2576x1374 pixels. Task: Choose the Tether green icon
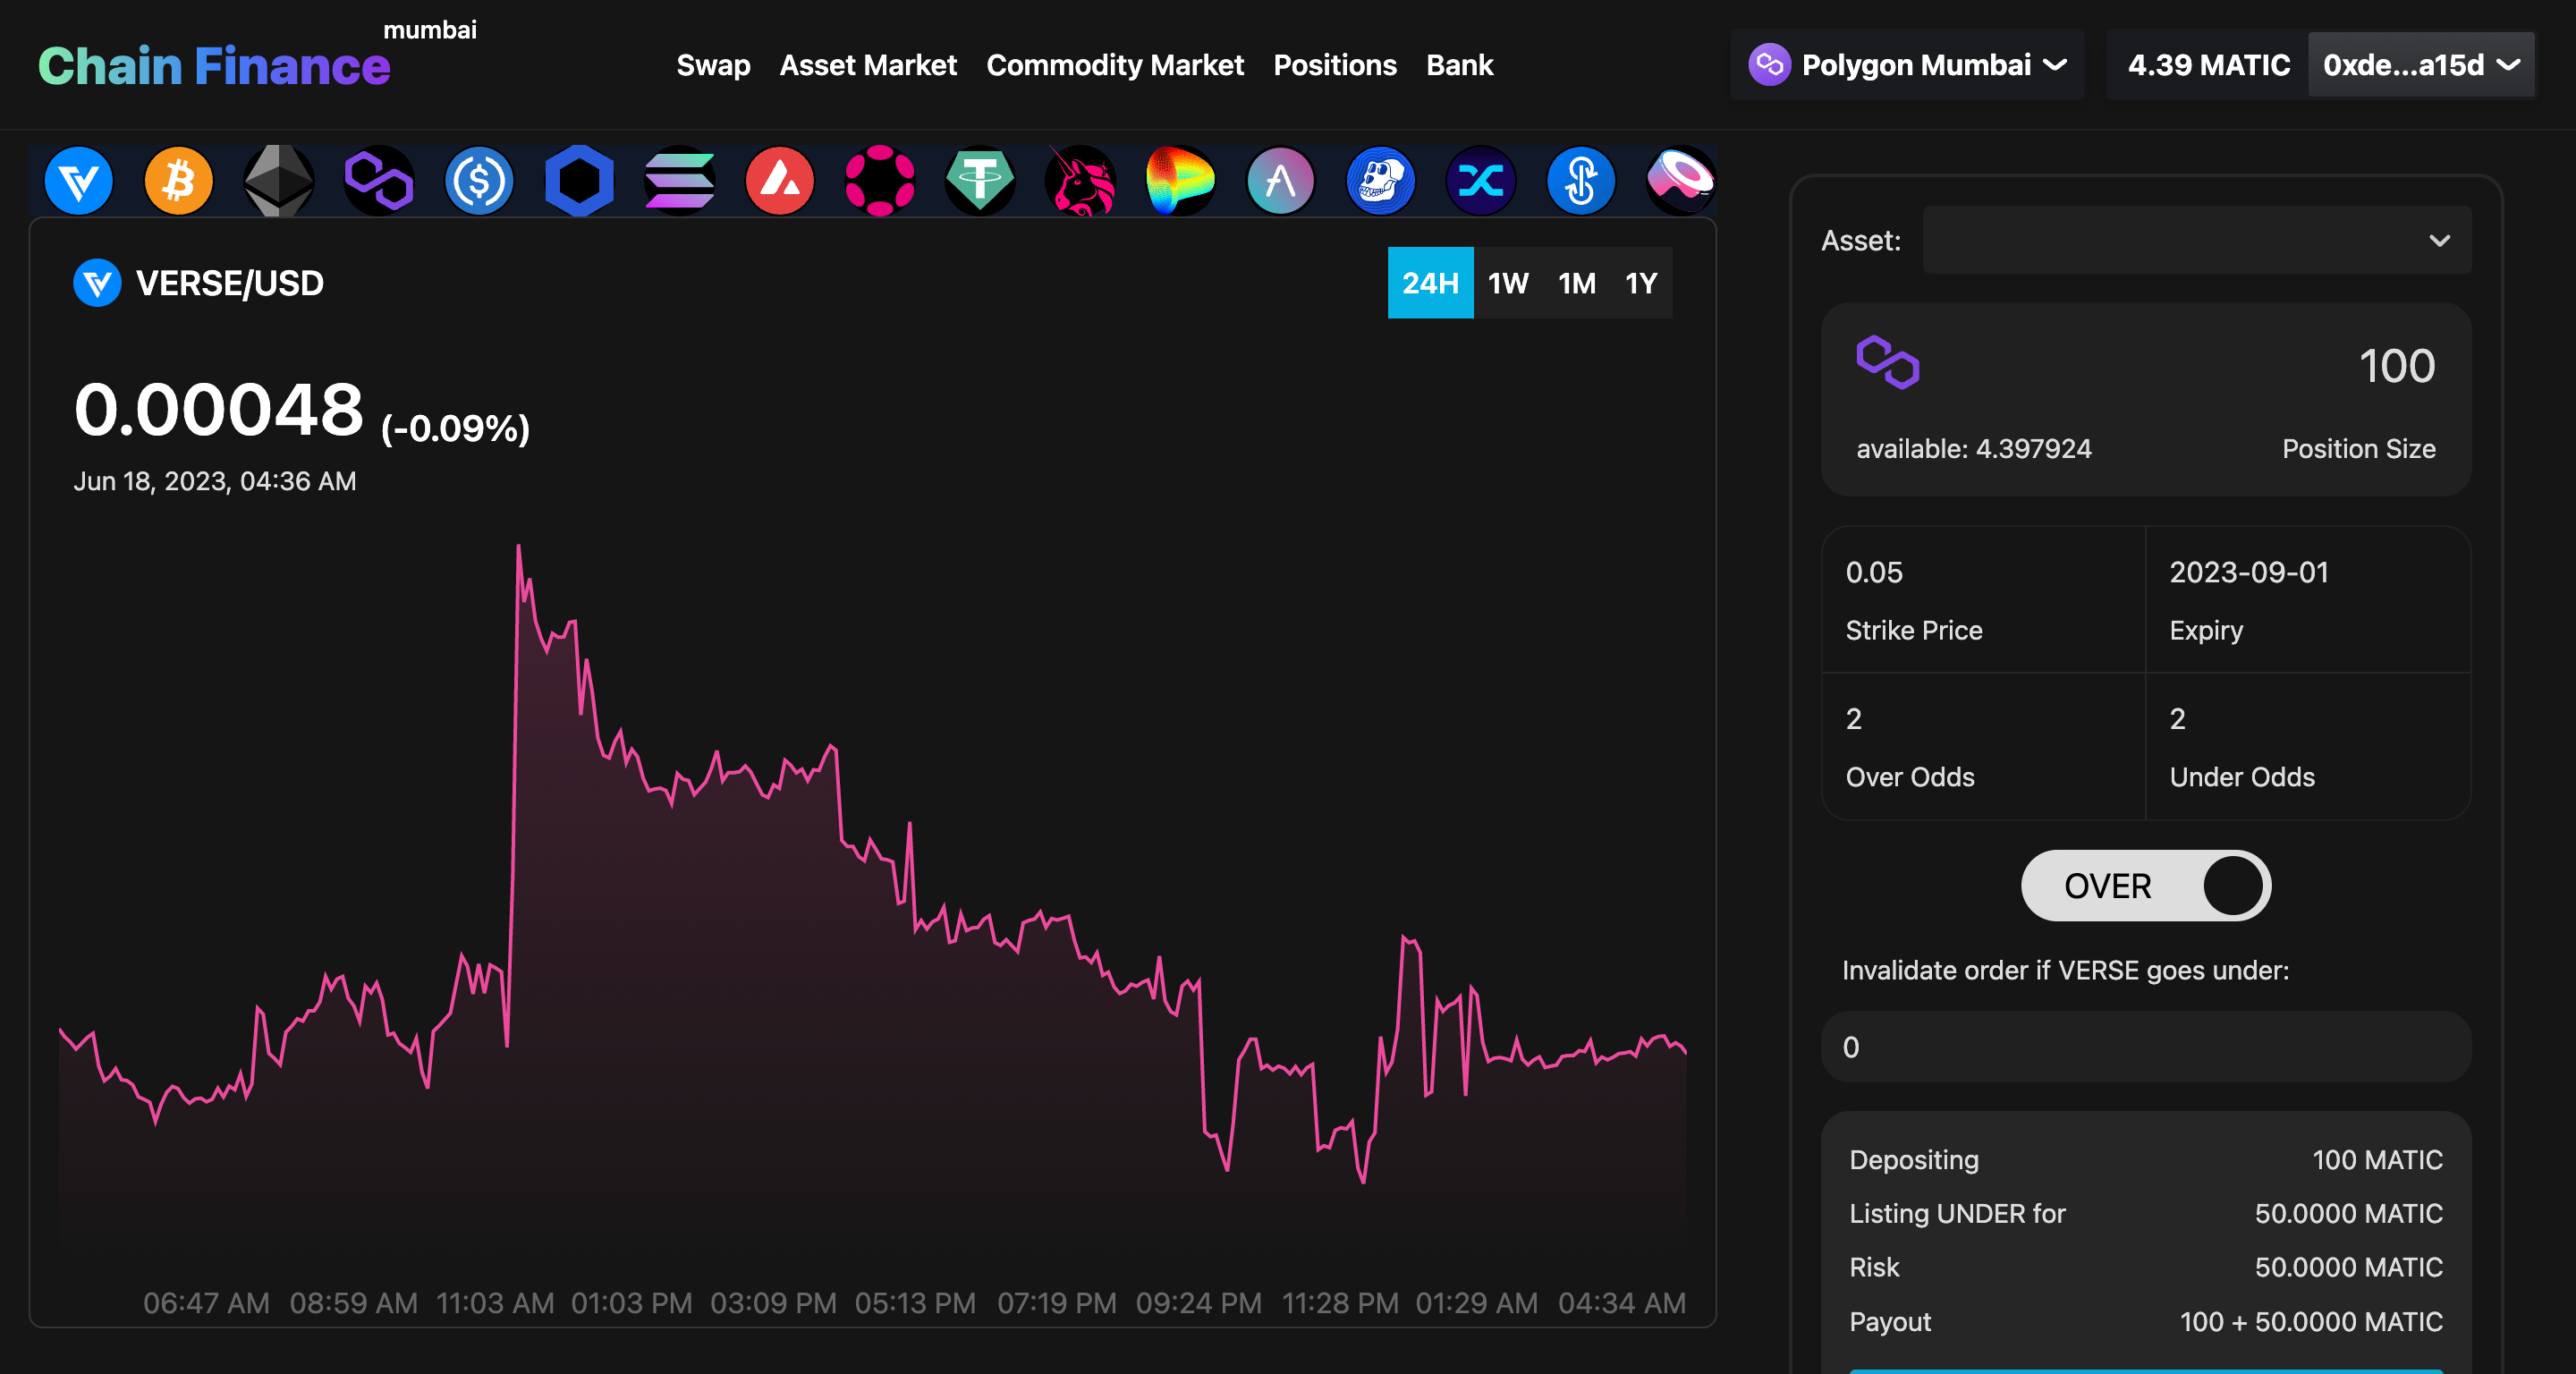[980, 181]
